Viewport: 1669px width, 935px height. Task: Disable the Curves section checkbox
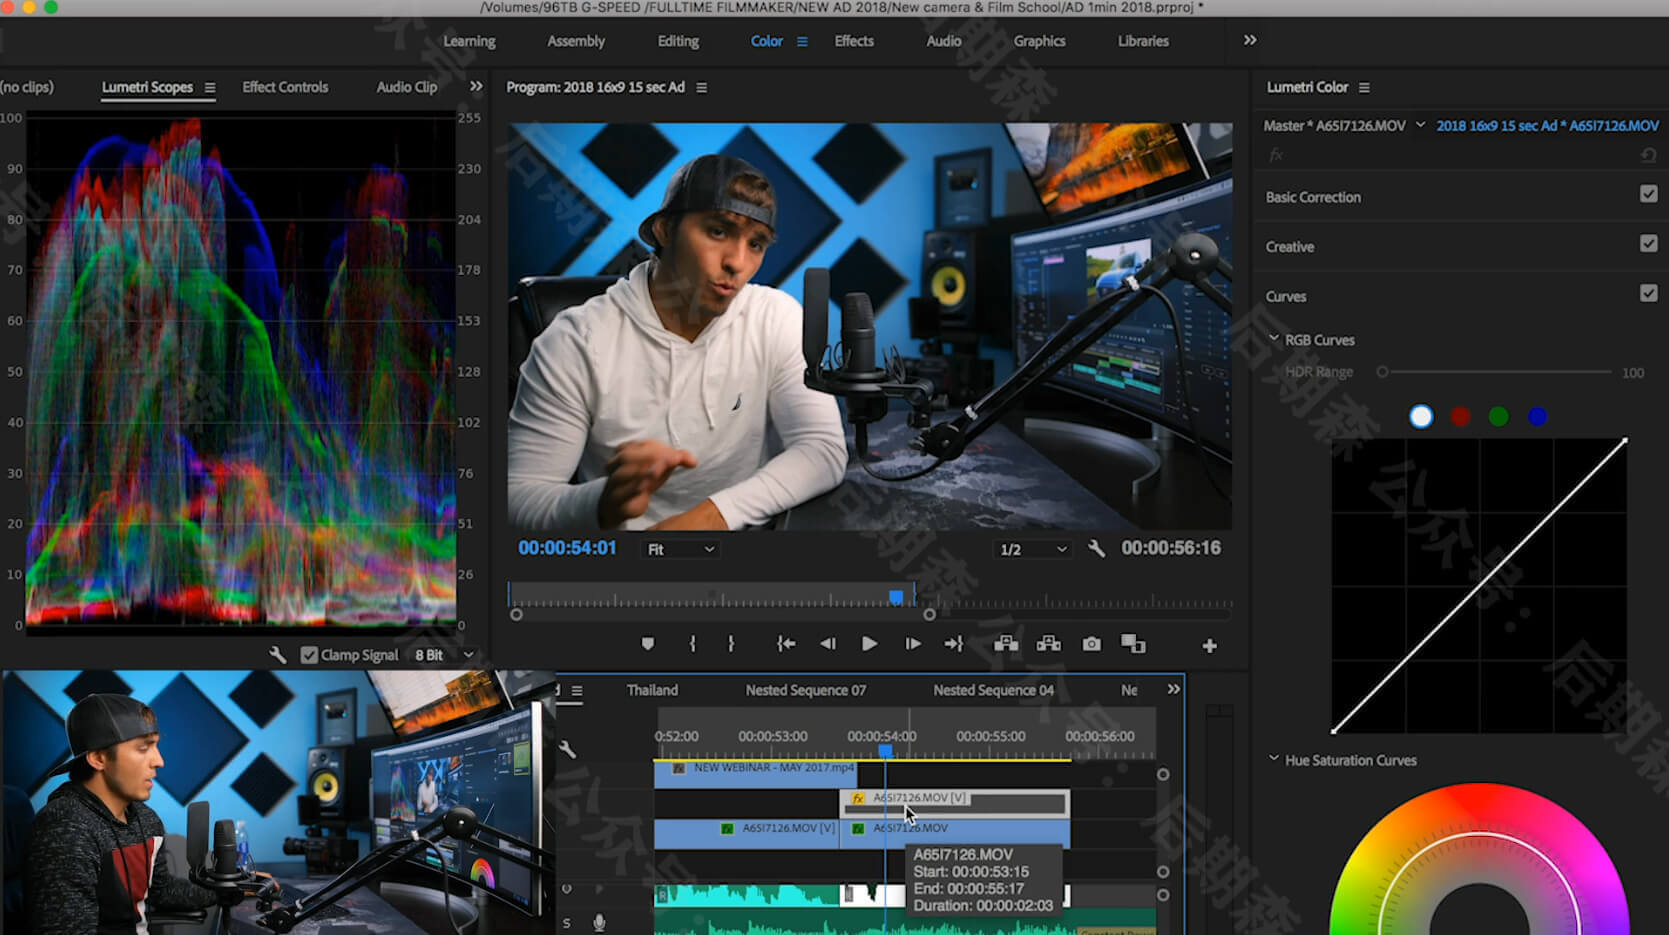pyautogui.click(x=1648, y=293)
